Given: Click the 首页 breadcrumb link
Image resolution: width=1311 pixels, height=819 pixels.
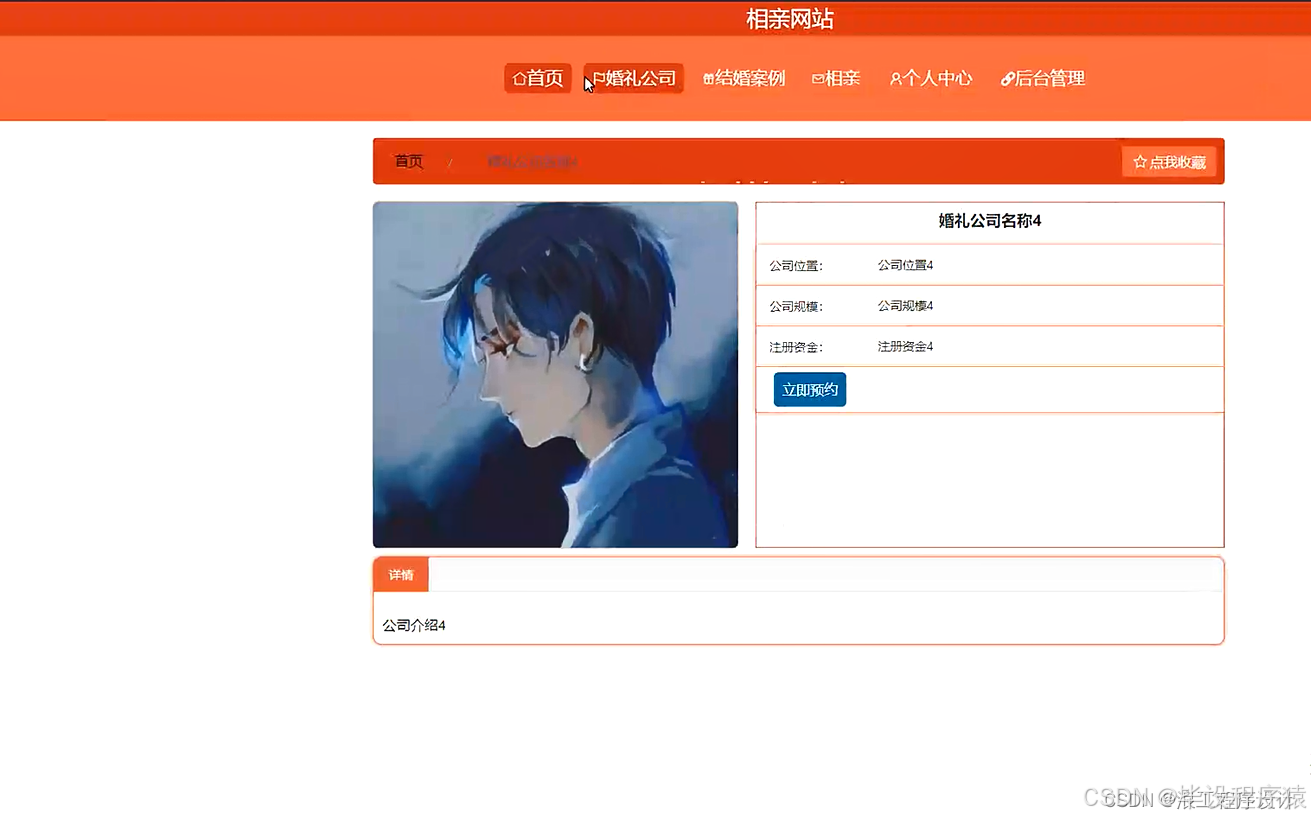Looking at the screenshot, I should click(408, 161).
